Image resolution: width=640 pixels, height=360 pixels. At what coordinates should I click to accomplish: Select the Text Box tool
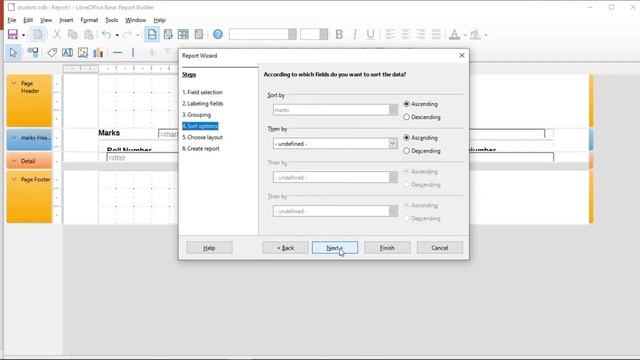(x=67, y=53)
